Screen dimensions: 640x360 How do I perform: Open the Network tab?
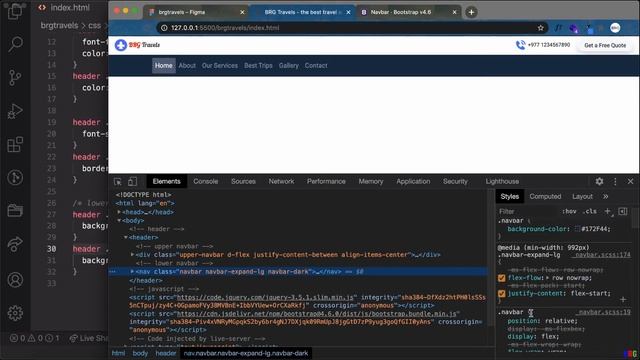(x=281, y=181)
